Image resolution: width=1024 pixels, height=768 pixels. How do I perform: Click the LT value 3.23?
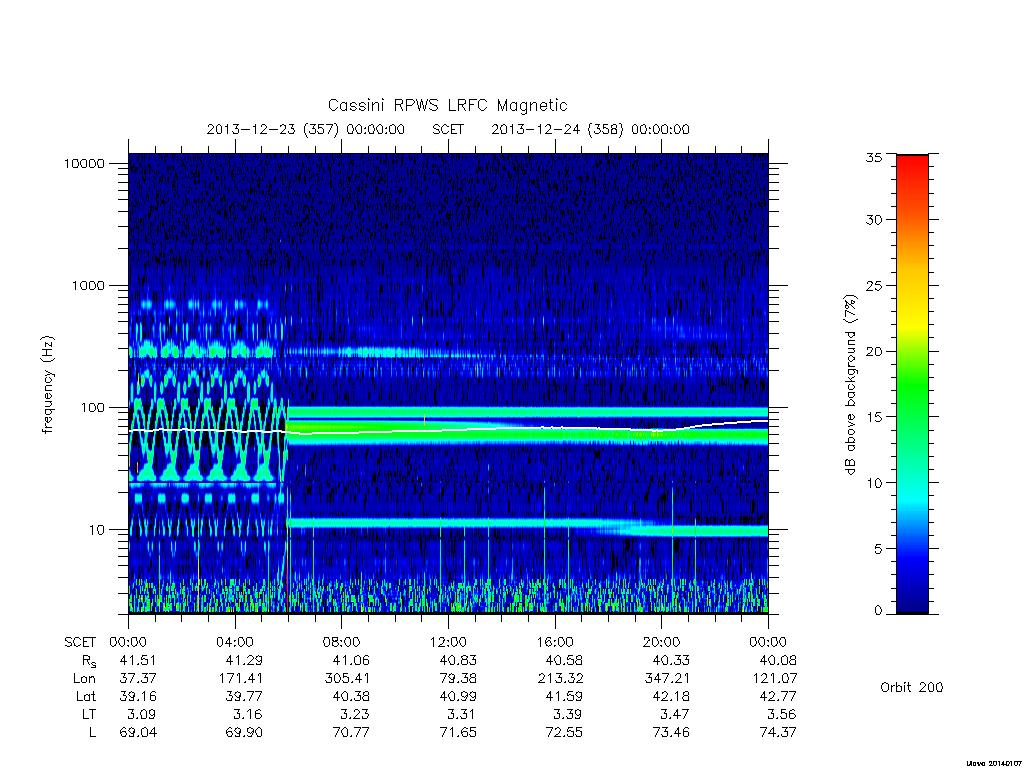pos(355,714)
